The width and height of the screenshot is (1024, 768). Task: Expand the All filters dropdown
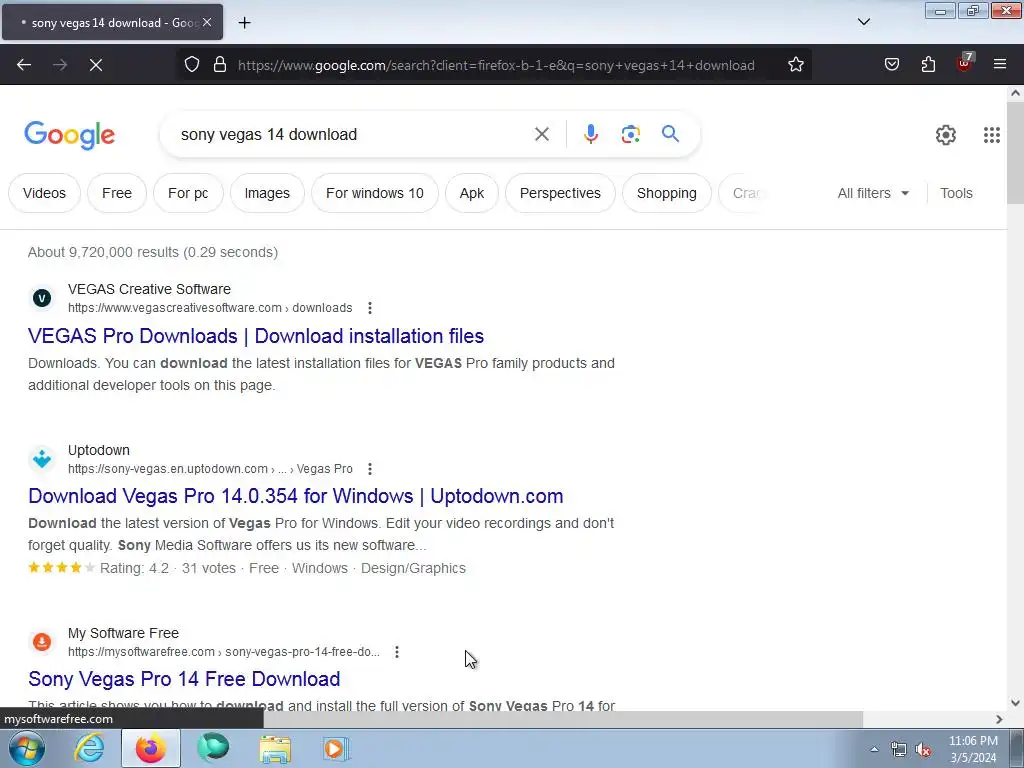(873, 193)
